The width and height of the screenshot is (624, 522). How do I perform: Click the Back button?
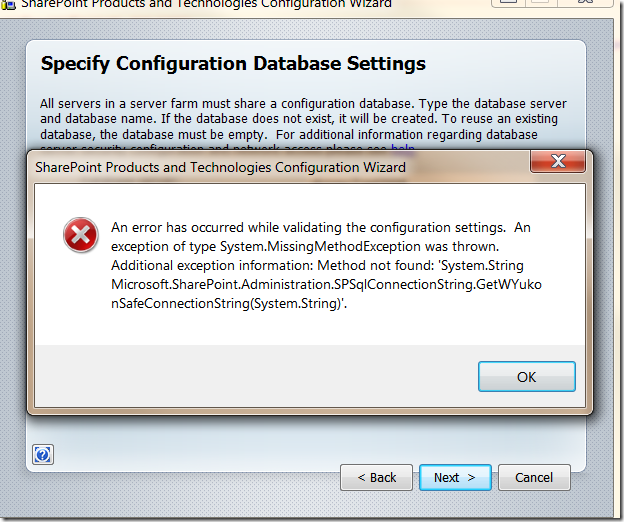pyautogui.click(x=376, y=477)
